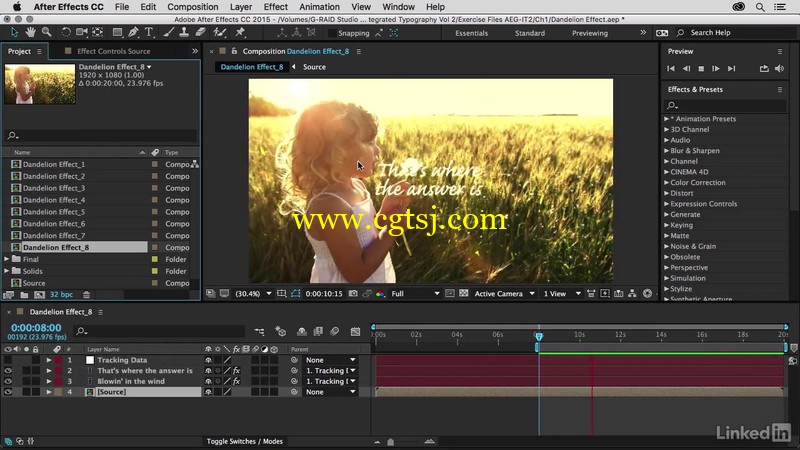Click 32 bpc color depth button
800x450 pixels.
(61, 295)
